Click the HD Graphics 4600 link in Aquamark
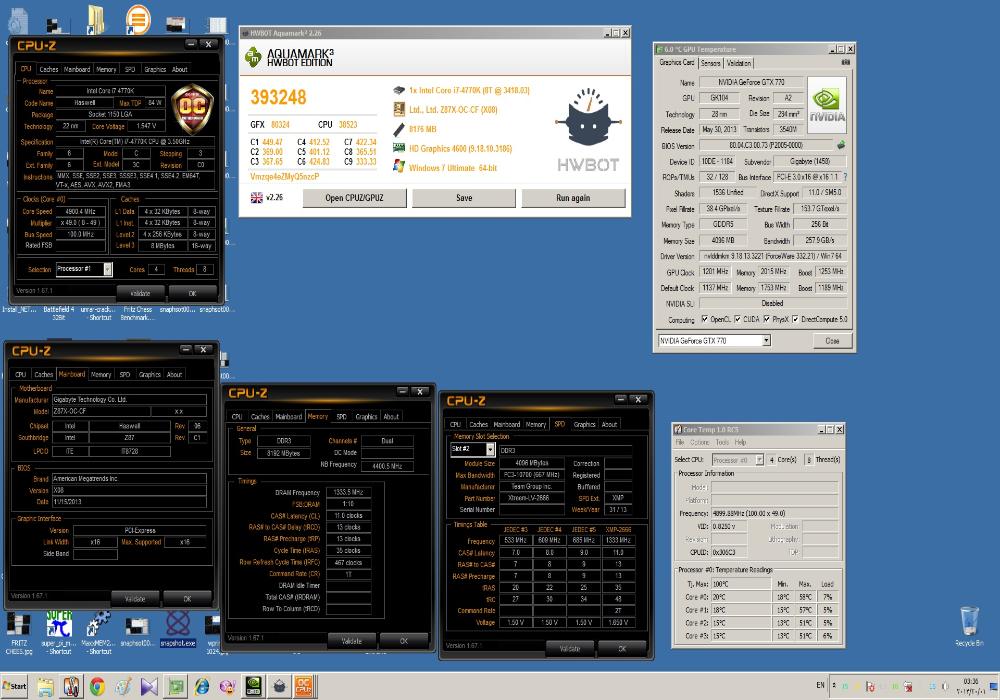1000x700 pixels. tap(460, 149)
